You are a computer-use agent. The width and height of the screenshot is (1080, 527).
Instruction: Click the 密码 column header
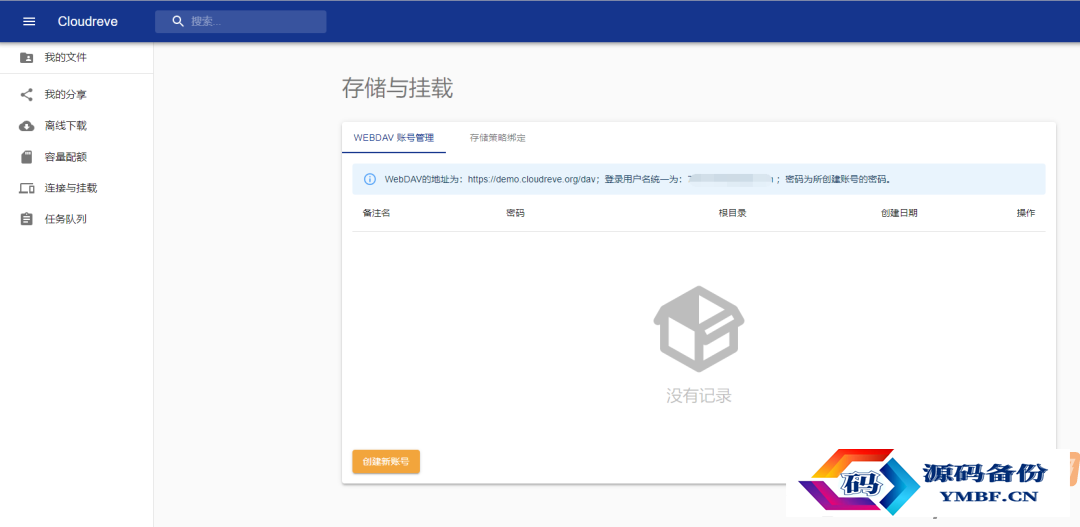click(x=515, y=213)
